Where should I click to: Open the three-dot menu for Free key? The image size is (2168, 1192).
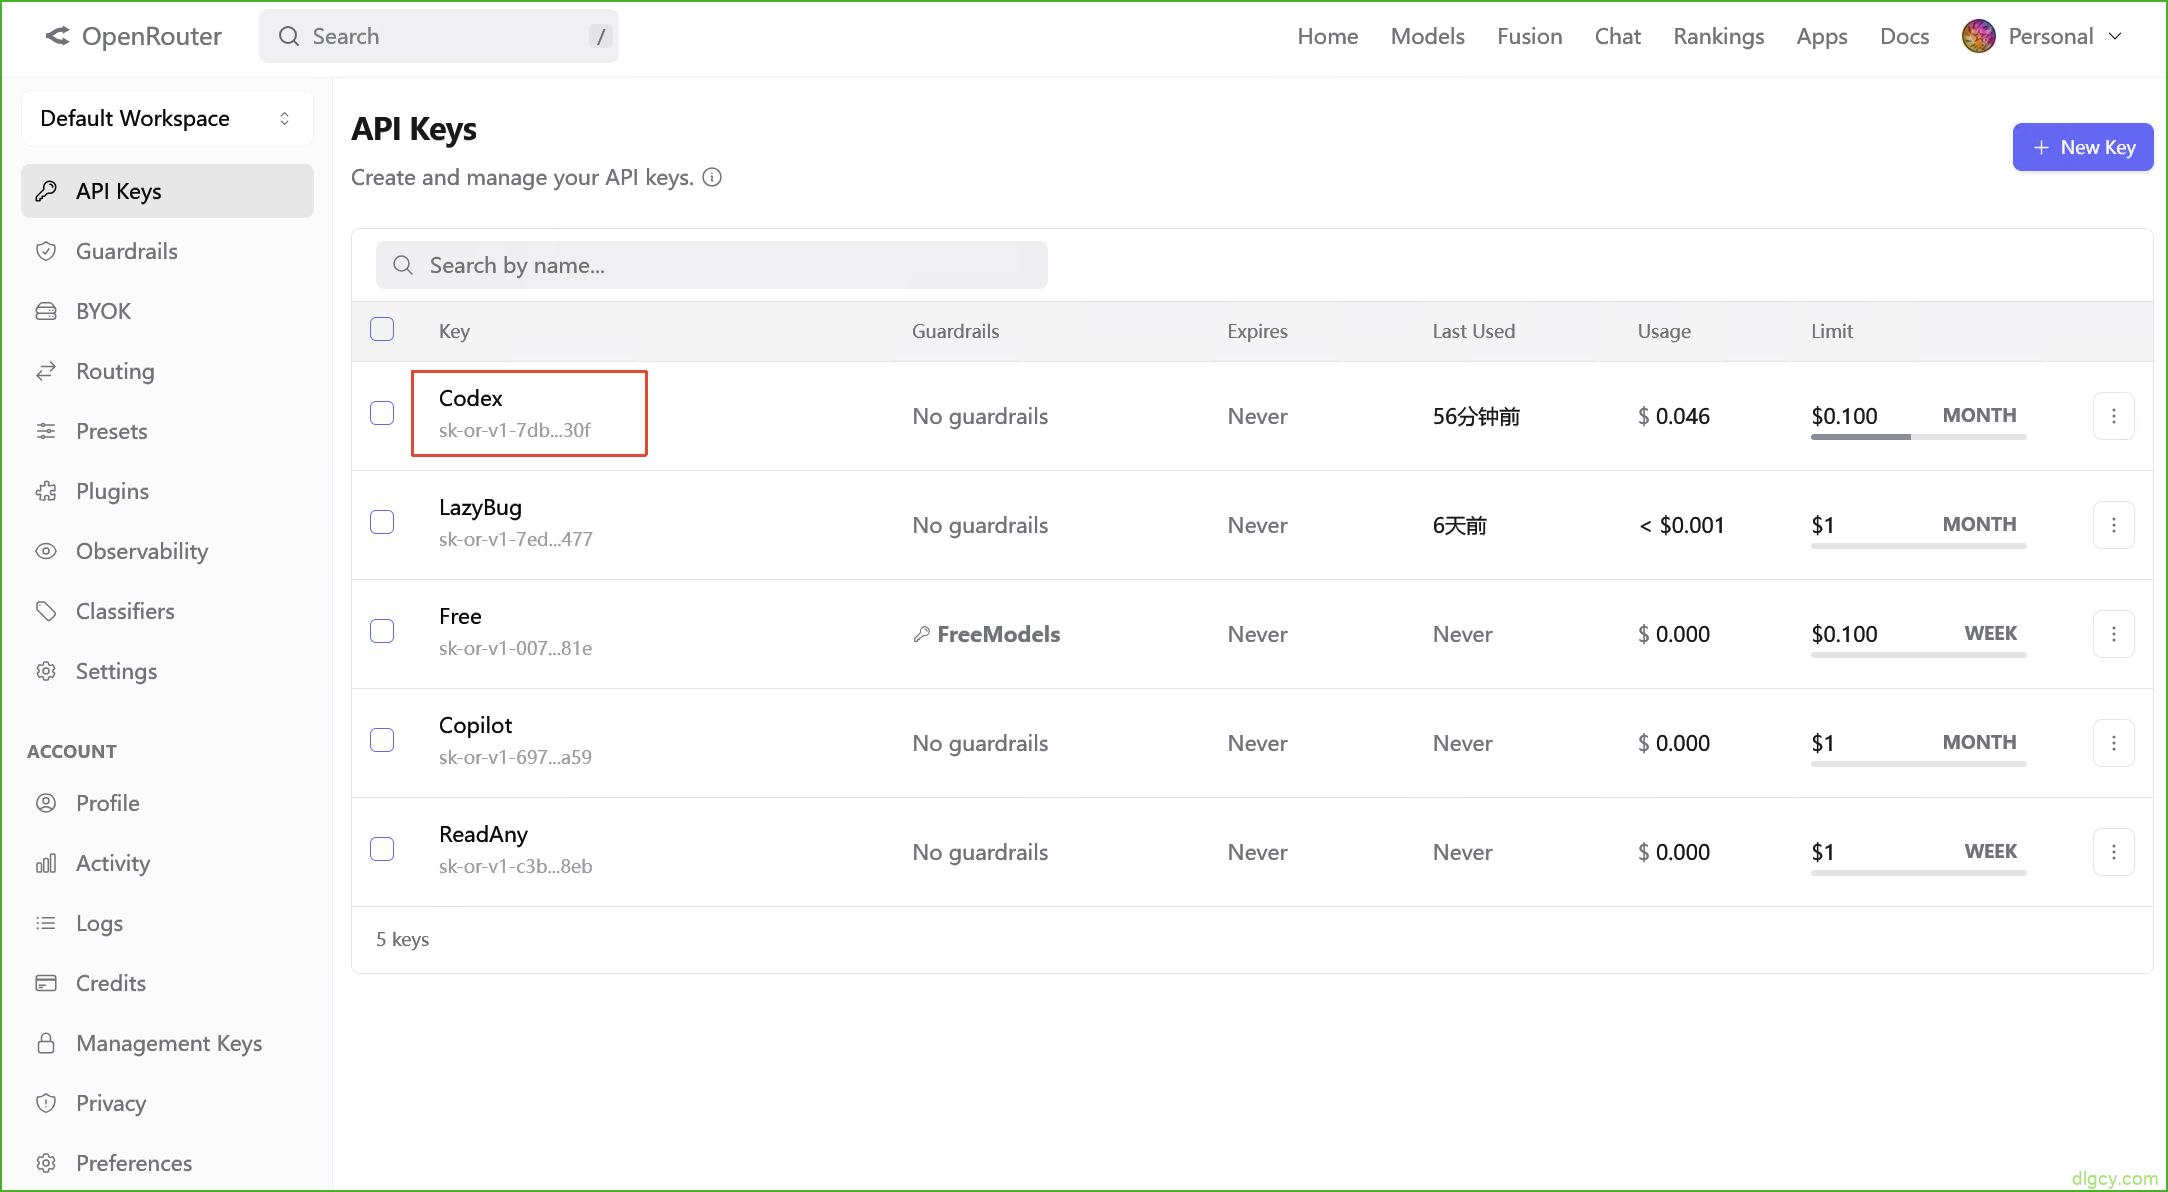[x=2113, y=634]
